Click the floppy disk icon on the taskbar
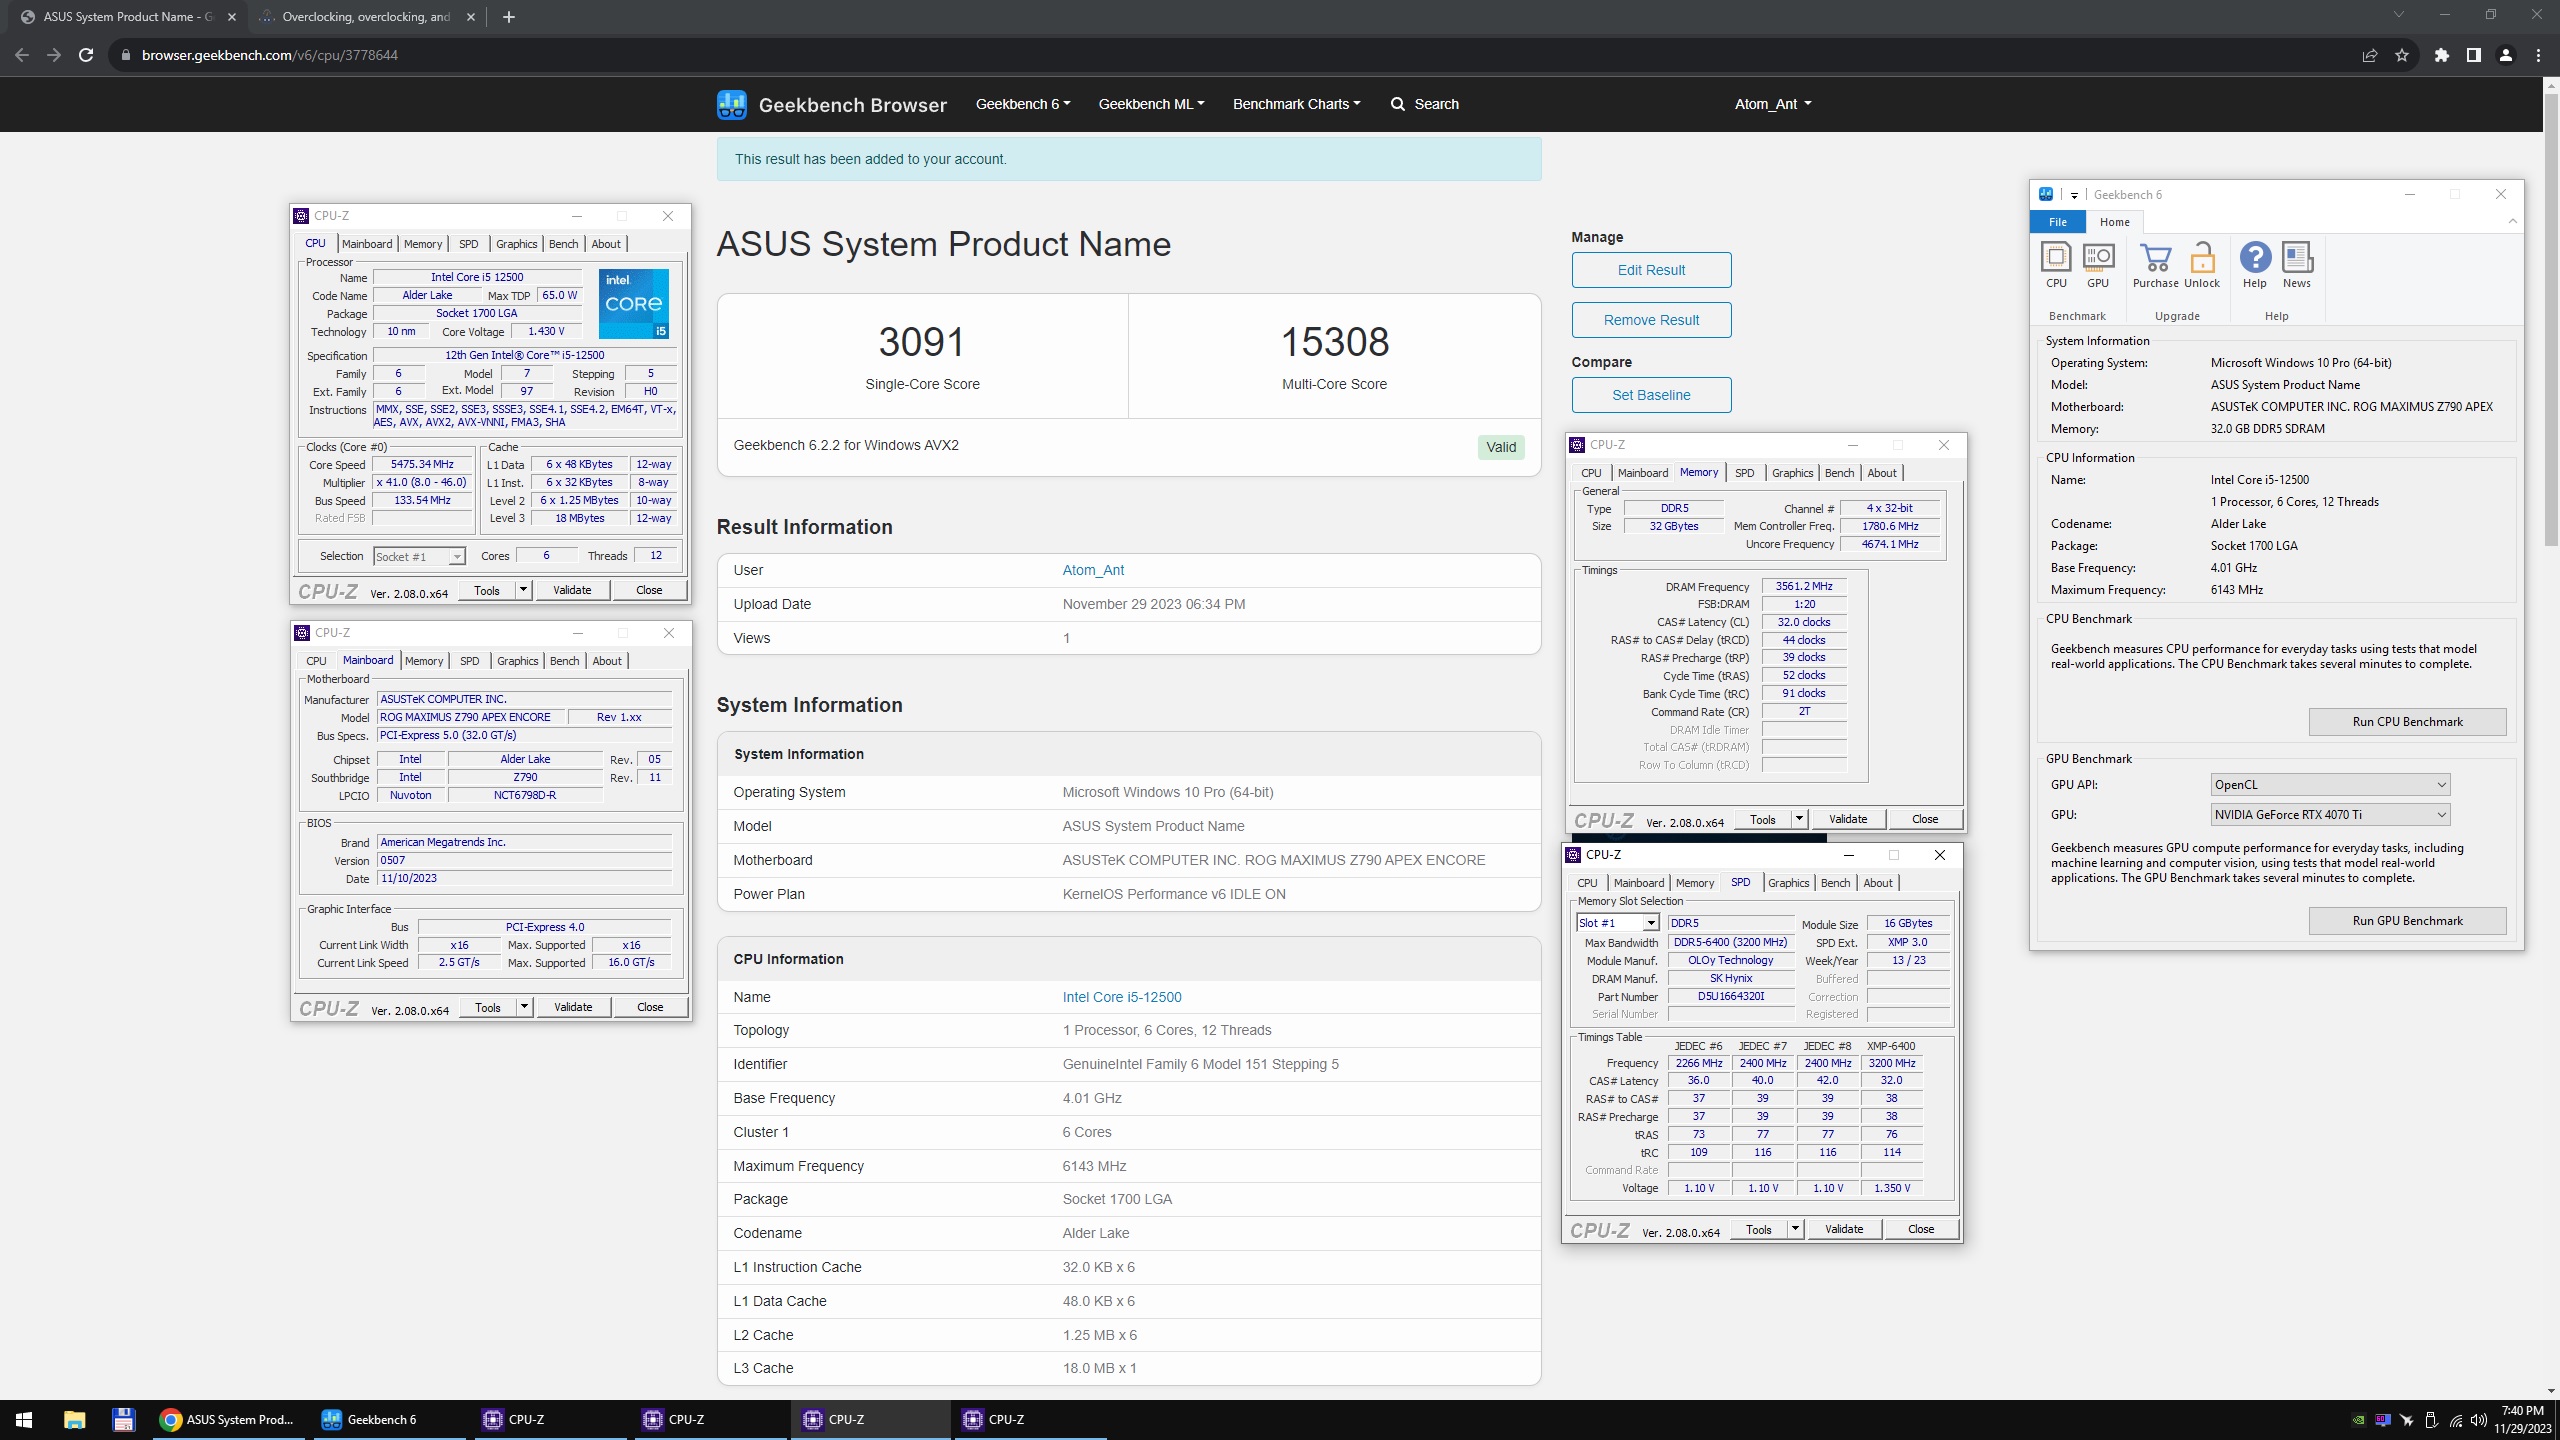This screenshot has width=2560, height=1440. coord(123,1419)
